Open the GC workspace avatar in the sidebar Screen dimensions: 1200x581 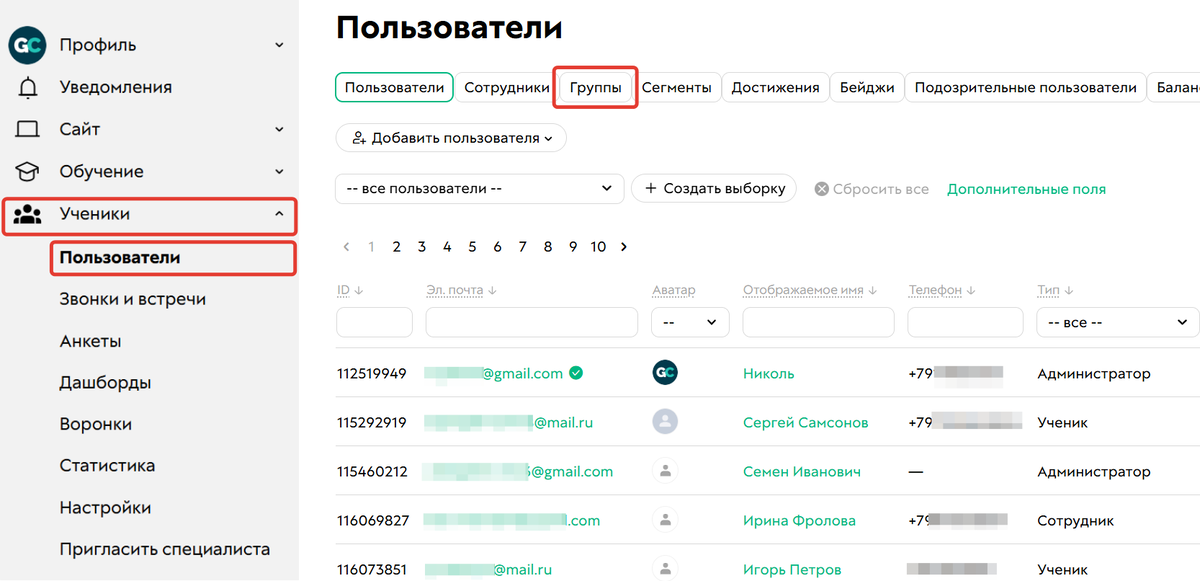click(x=26, y=44)
